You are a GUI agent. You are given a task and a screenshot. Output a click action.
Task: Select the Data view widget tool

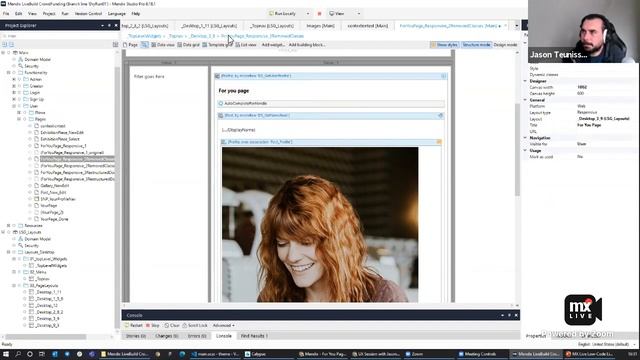coord(162,45)
